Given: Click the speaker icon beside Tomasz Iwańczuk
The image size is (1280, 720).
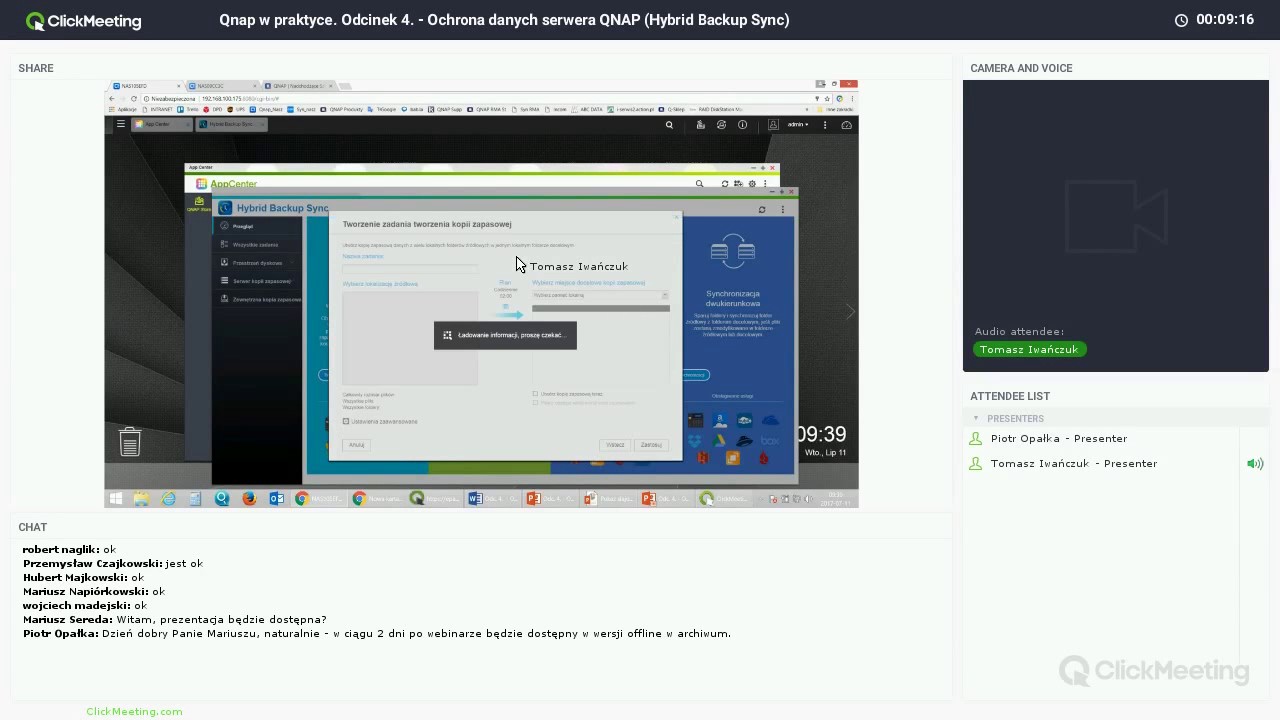Looking at the screenshot, I should pos(1254,463).
